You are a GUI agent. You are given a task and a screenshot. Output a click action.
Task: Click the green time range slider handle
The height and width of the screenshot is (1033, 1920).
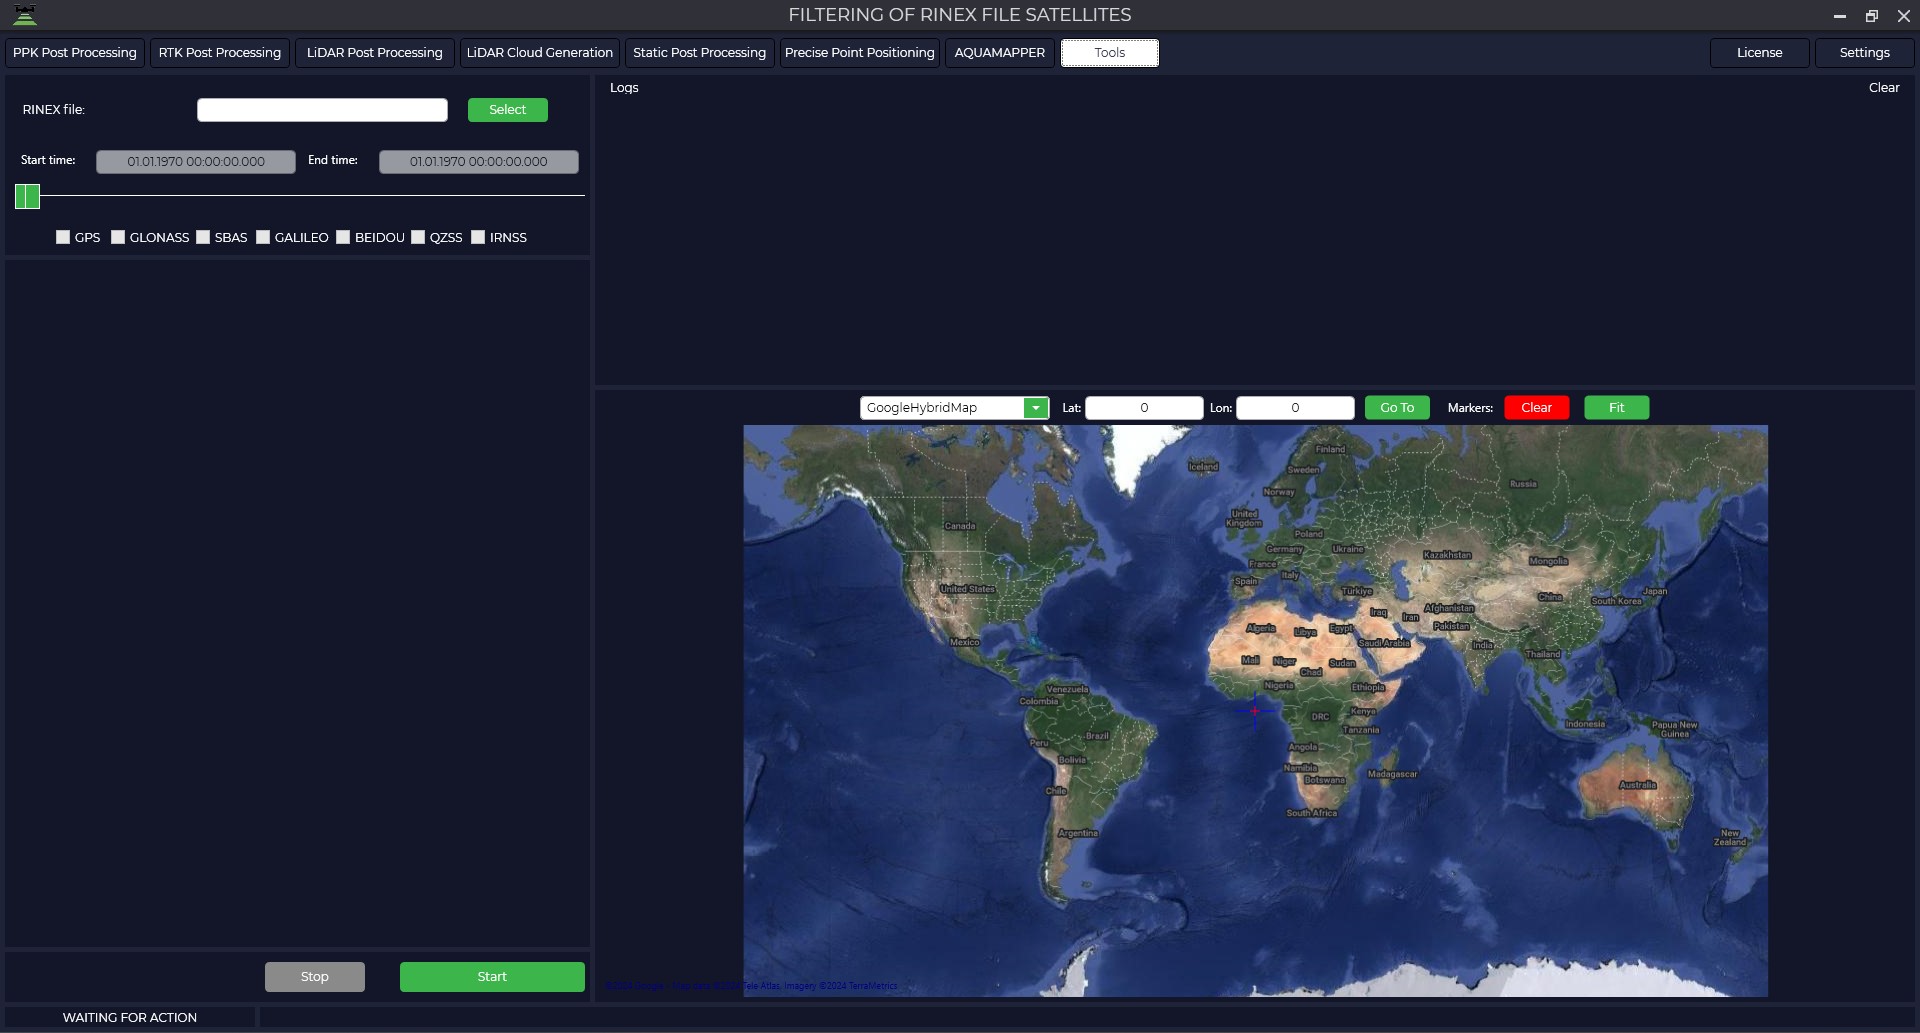click(27, 196)
